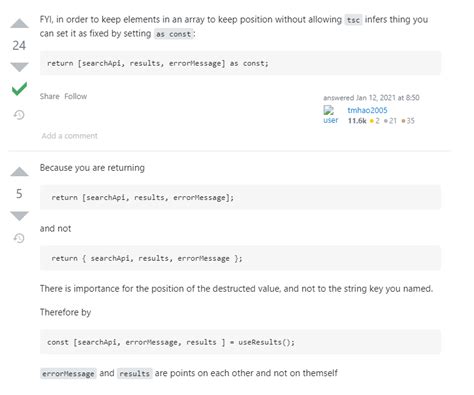Downvote the answer with 5 votes

[x=19, y=216]
